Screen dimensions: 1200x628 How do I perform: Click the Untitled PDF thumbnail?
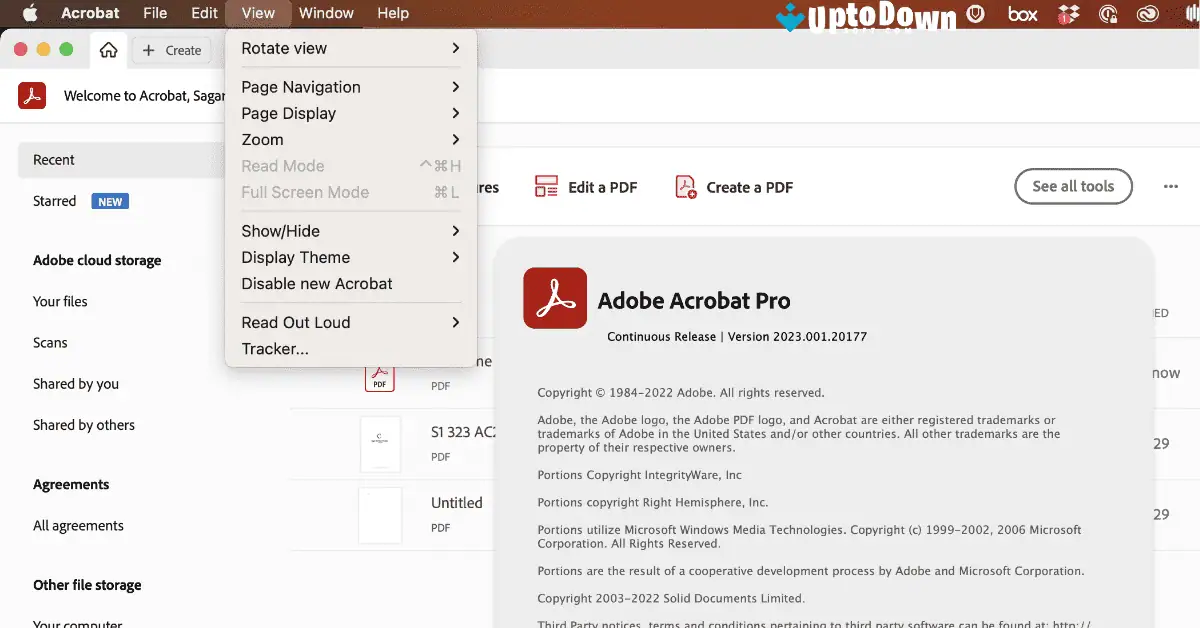(x=380, y=514)
